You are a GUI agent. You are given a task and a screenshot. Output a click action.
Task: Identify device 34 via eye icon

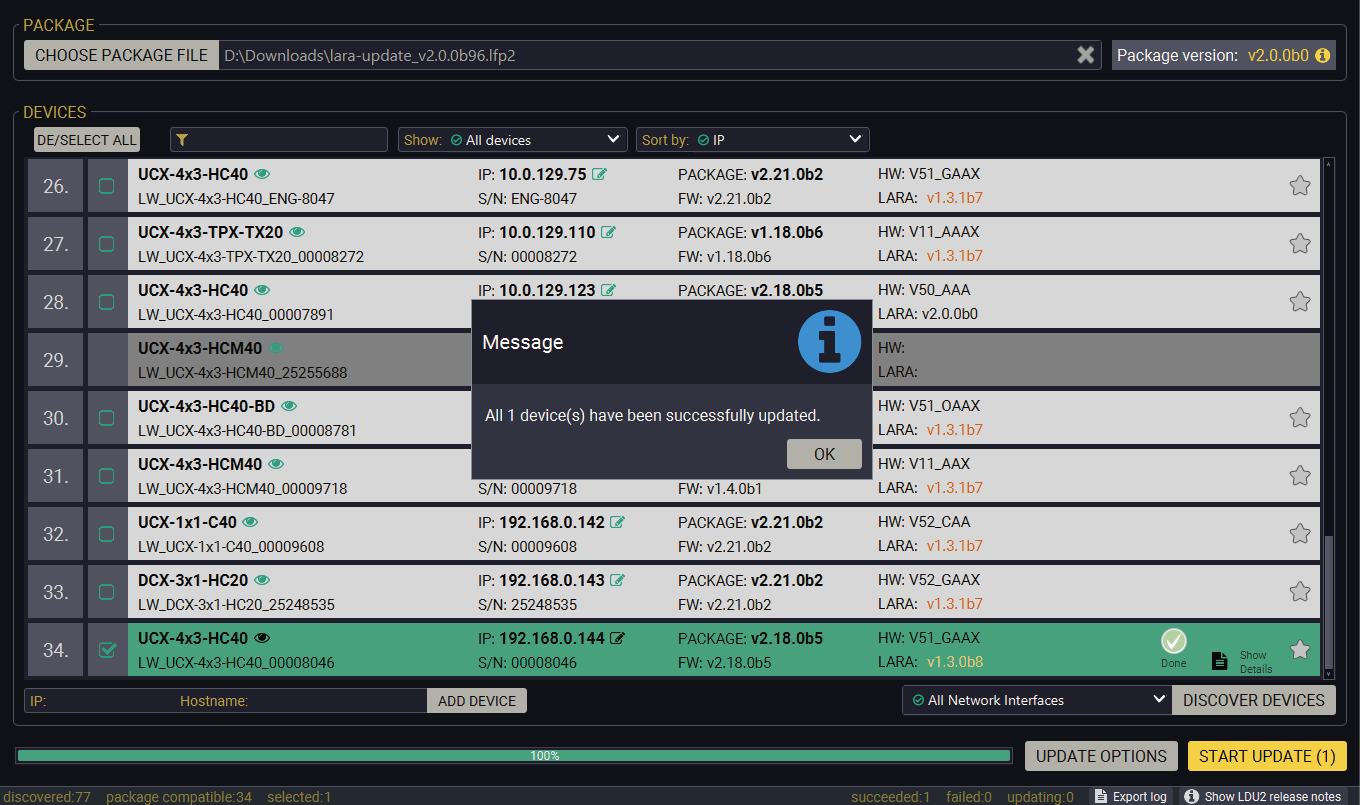click(x=262, y=638)
